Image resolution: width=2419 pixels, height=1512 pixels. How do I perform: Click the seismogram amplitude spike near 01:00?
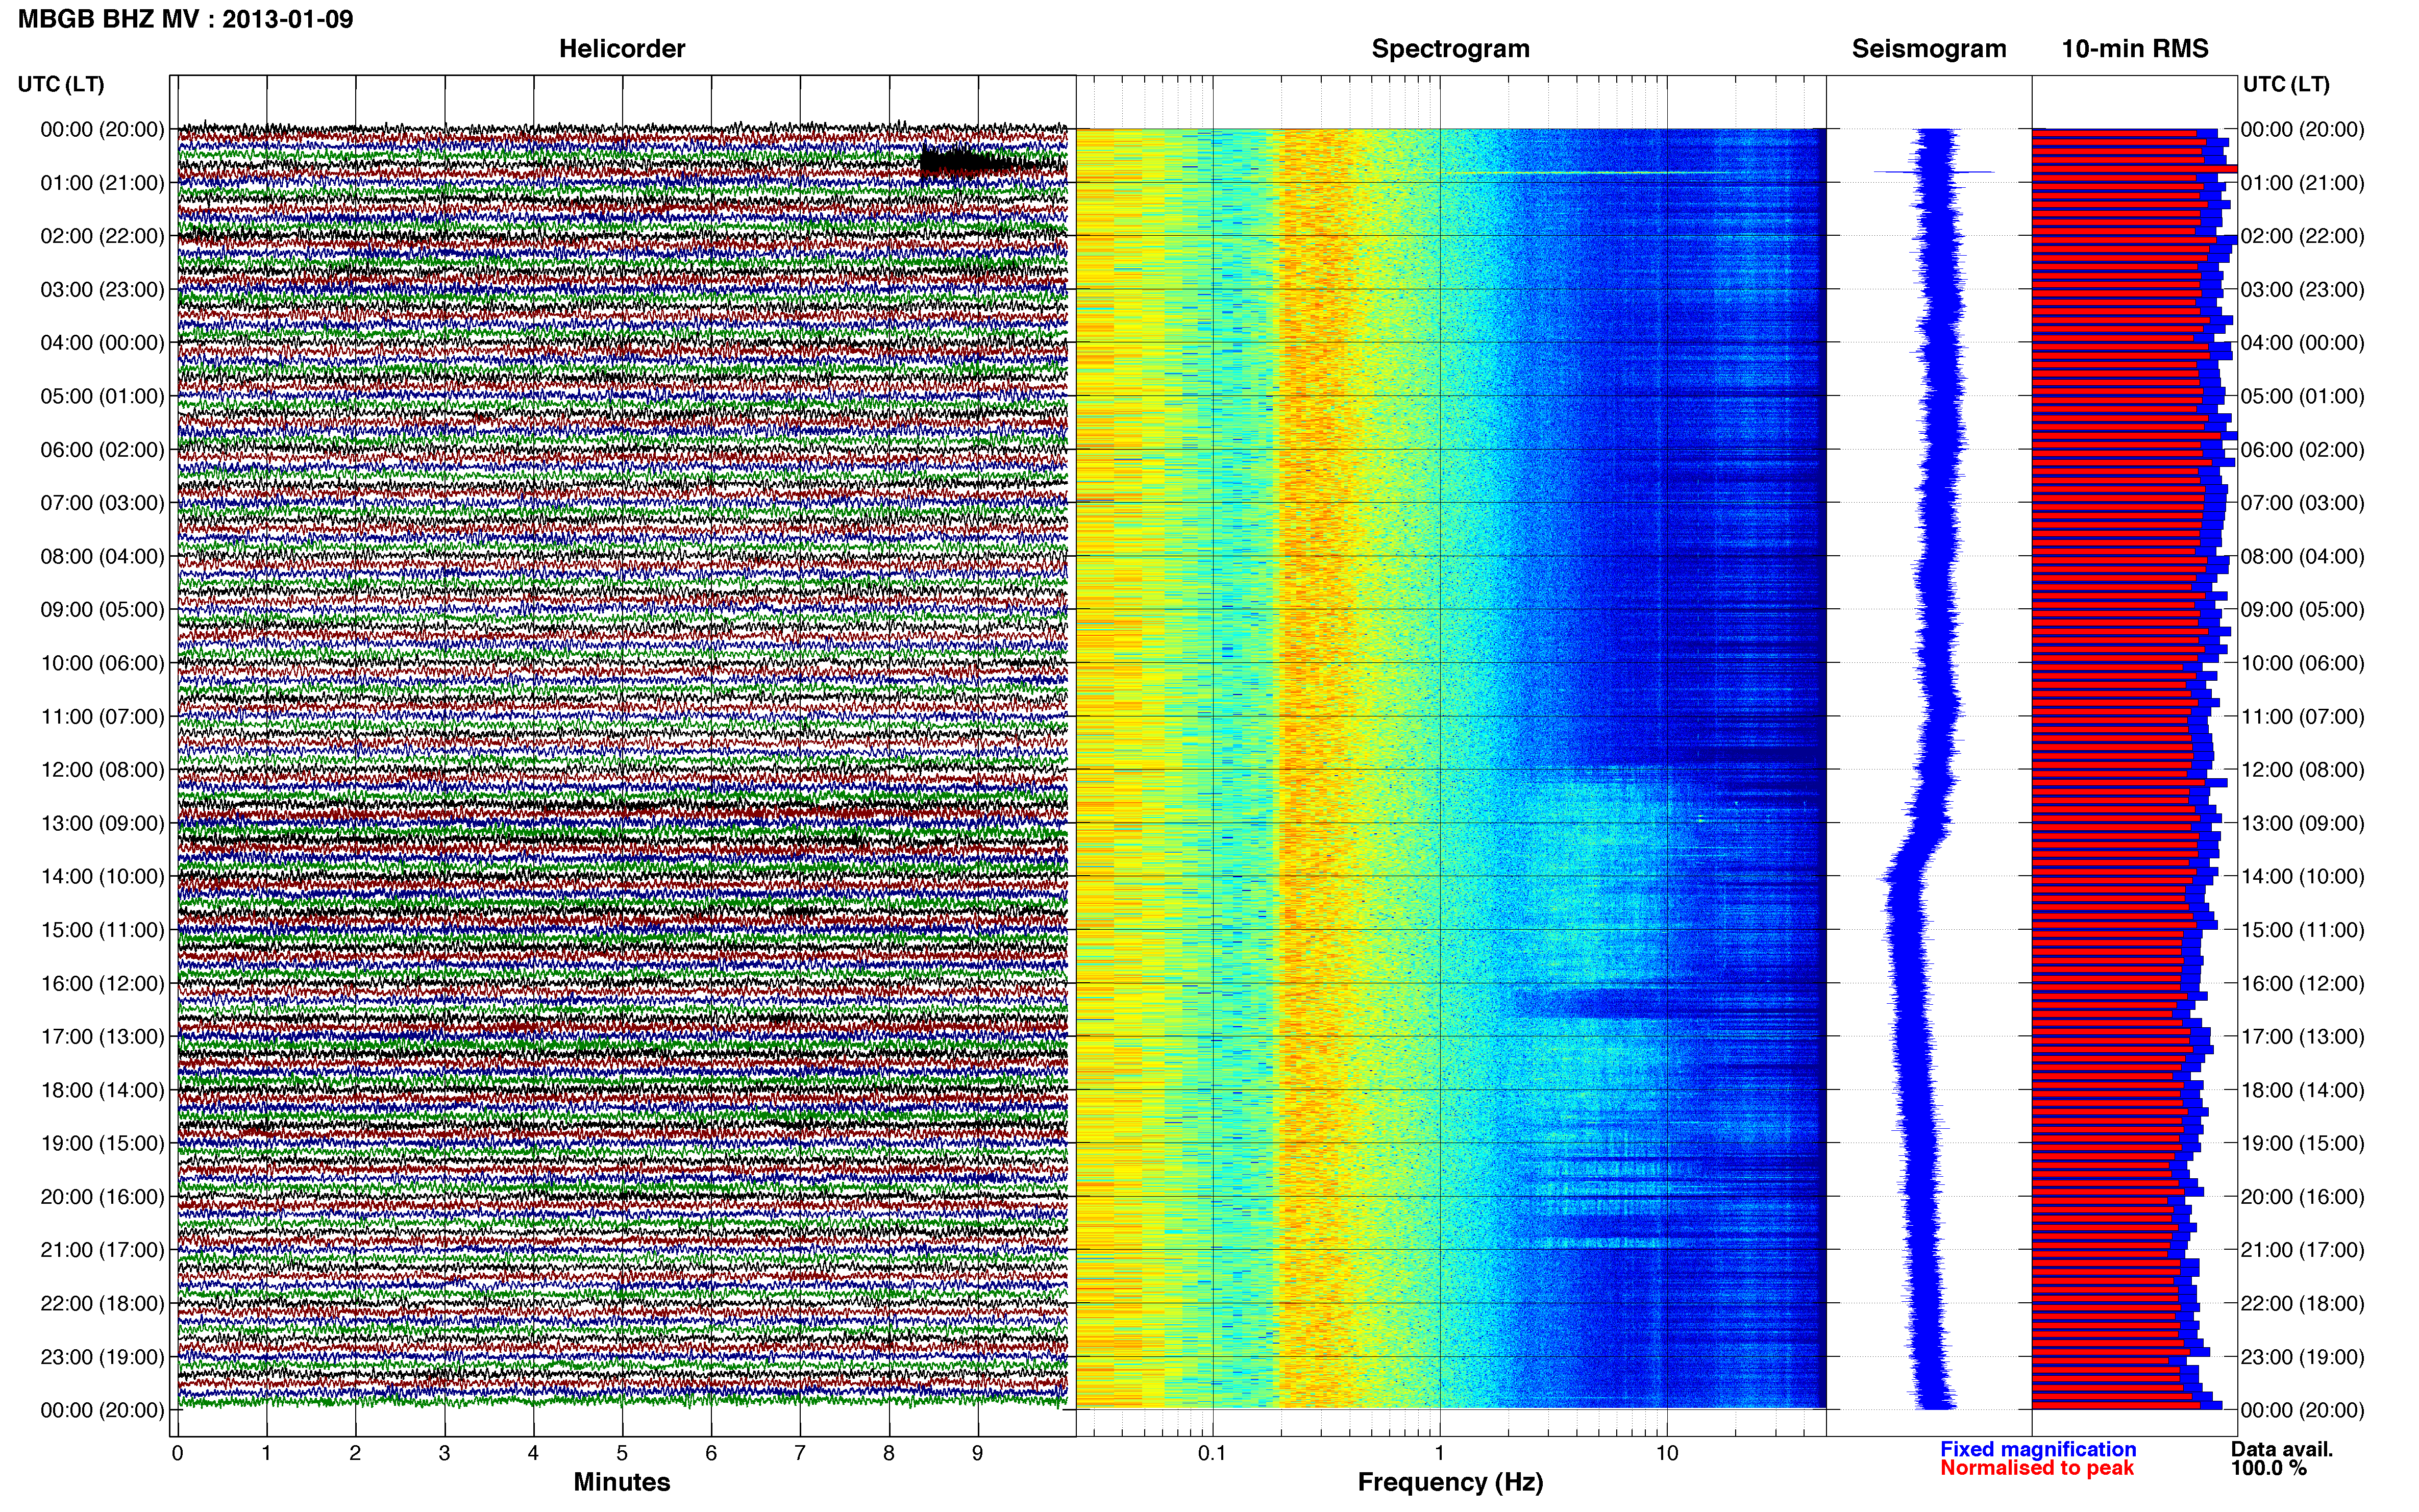point(1934,172)
